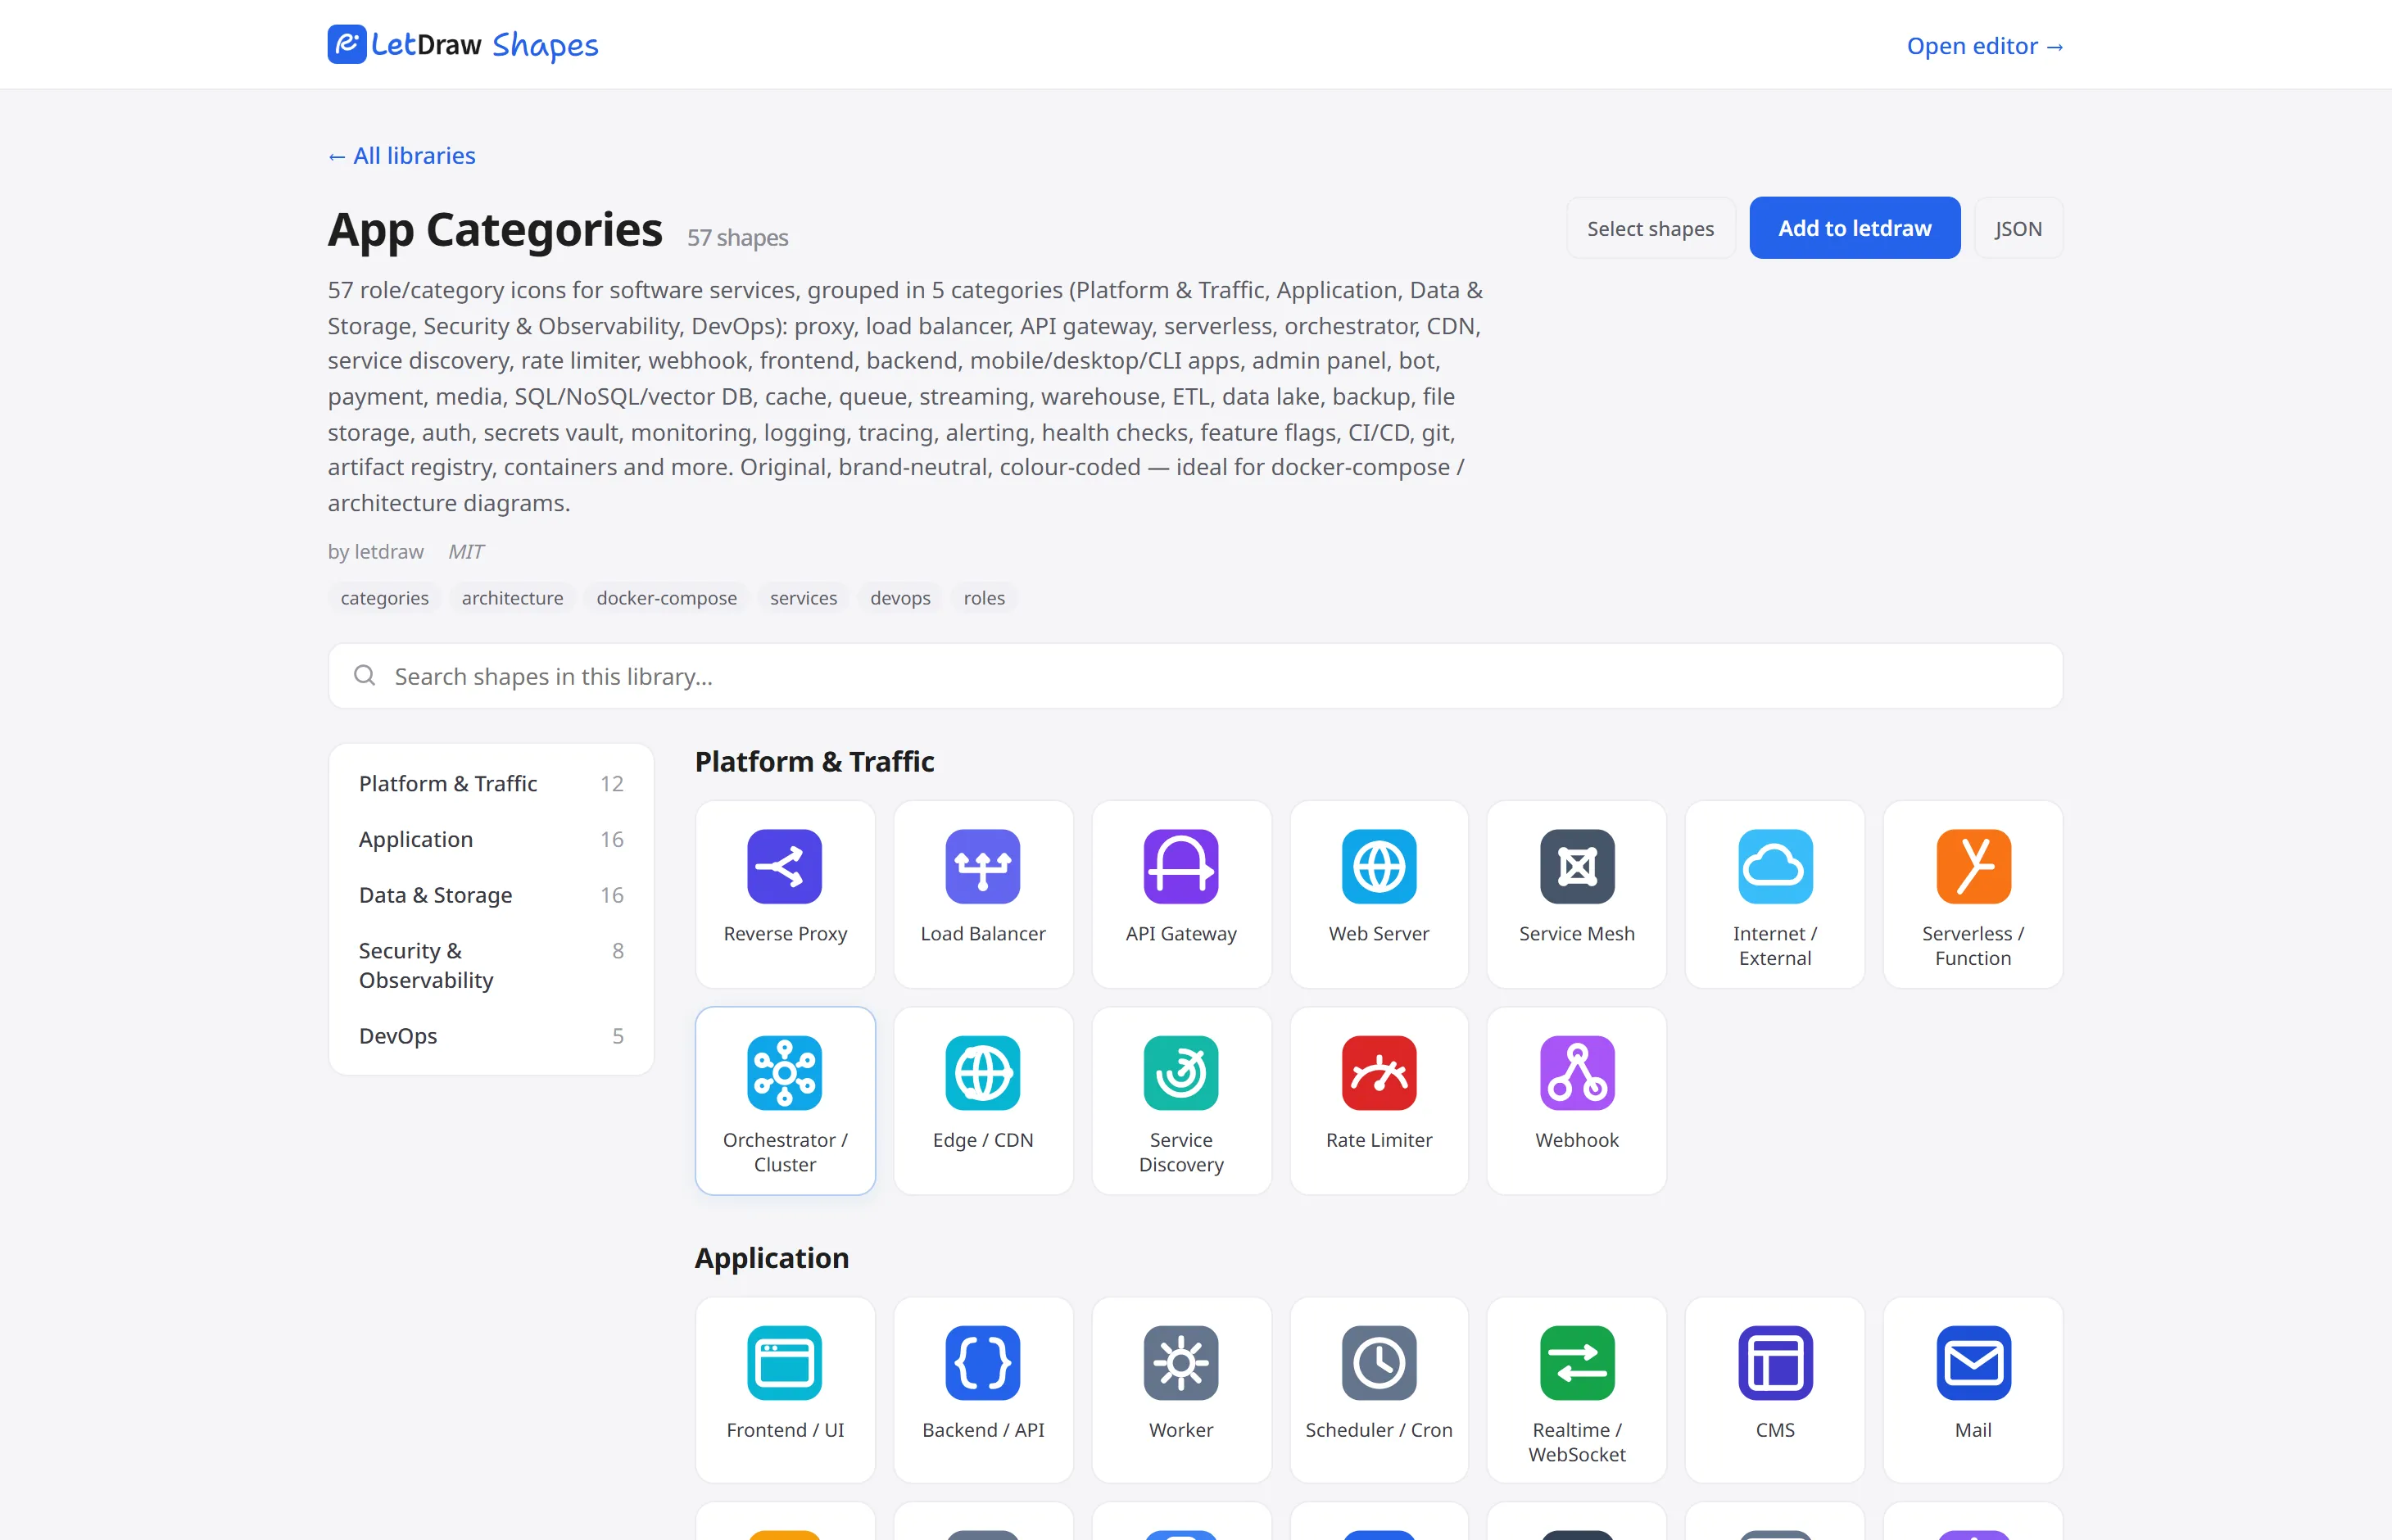Image resolution: width=2392 pixels, height=1540 pixels.
Task: Click the categories tag
Action: (384, 598)
